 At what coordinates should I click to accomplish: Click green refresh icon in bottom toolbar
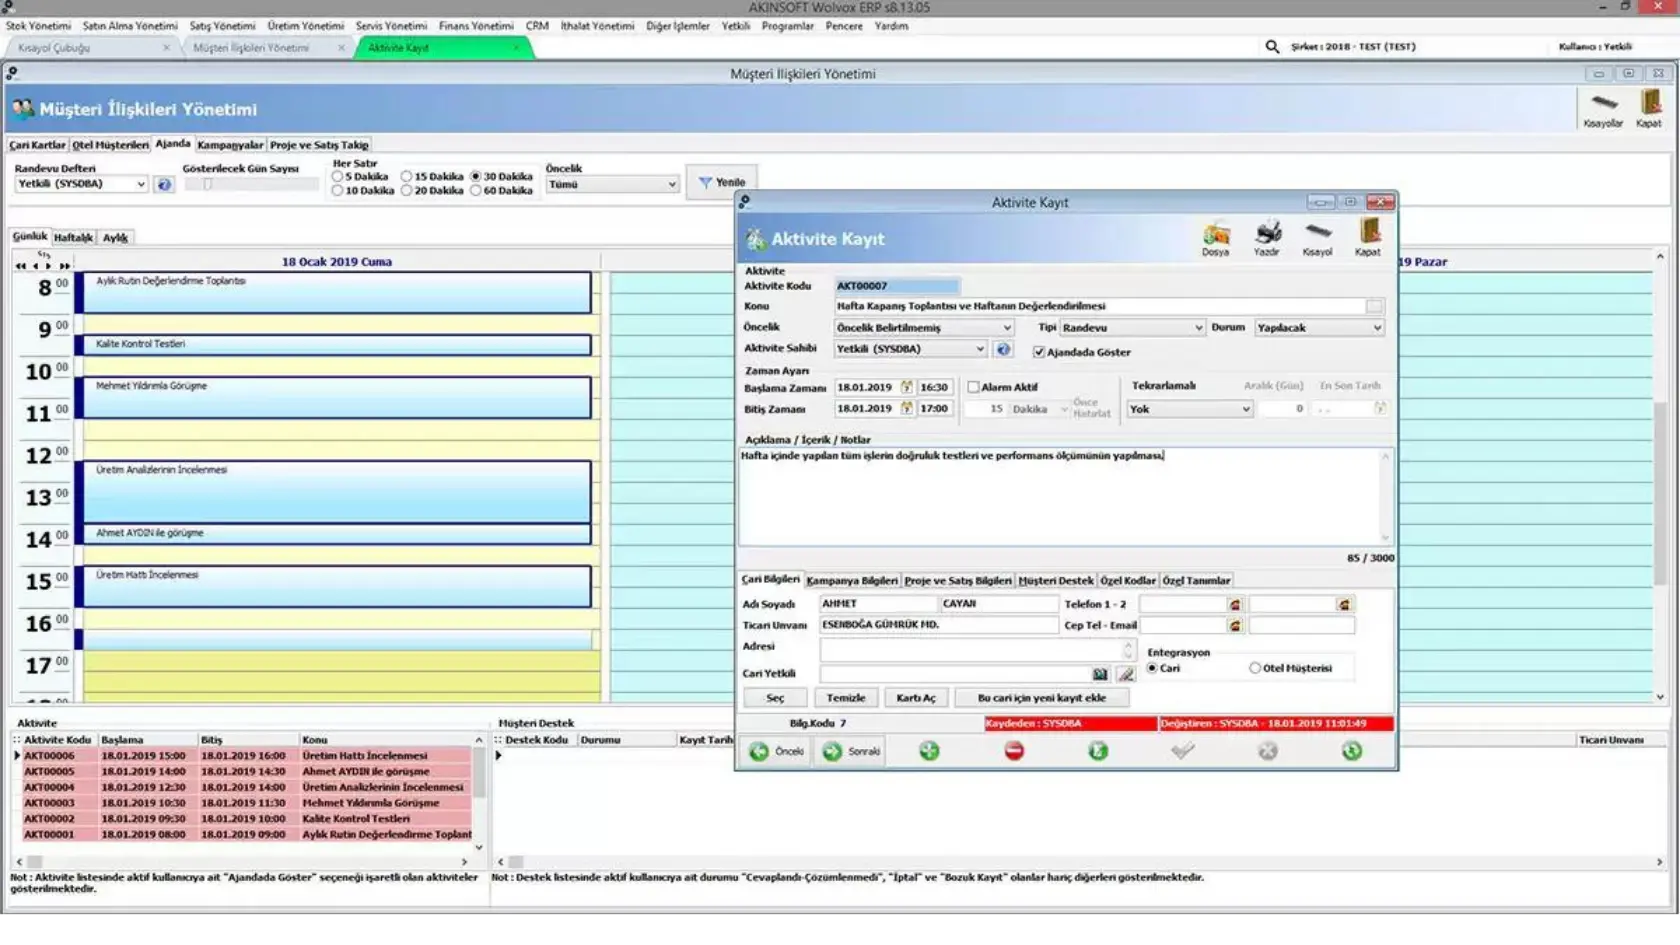[x=1352, y=751]
